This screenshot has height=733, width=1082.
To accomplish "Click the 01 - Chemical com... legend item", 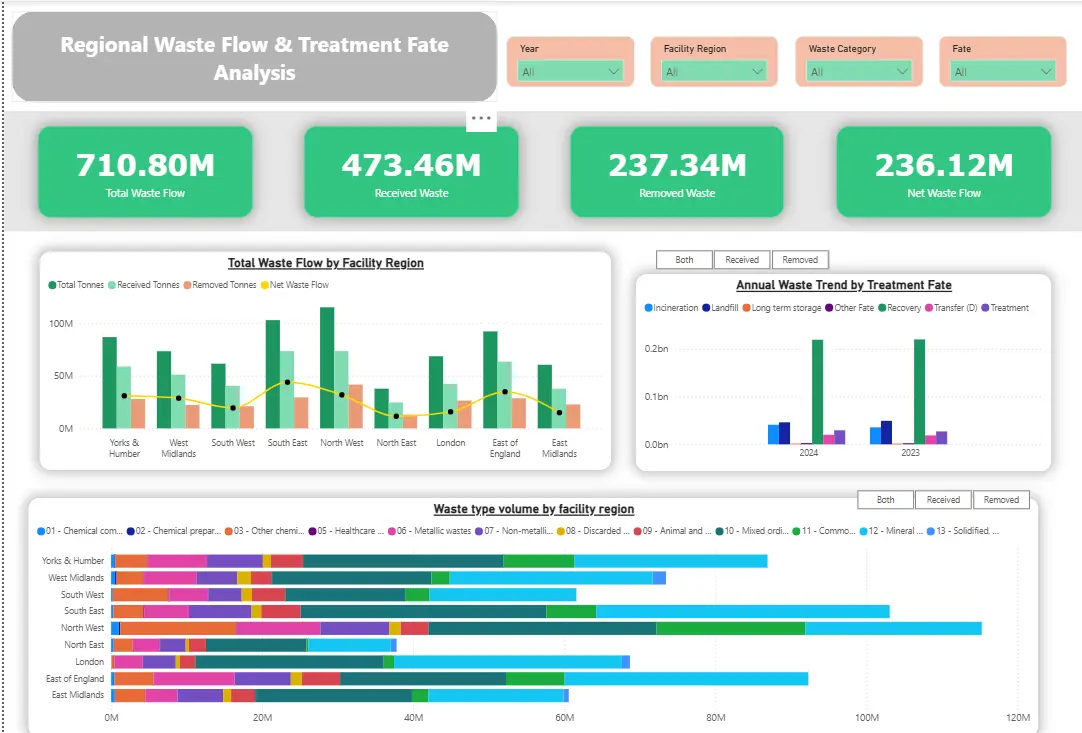I will point(80,531).
